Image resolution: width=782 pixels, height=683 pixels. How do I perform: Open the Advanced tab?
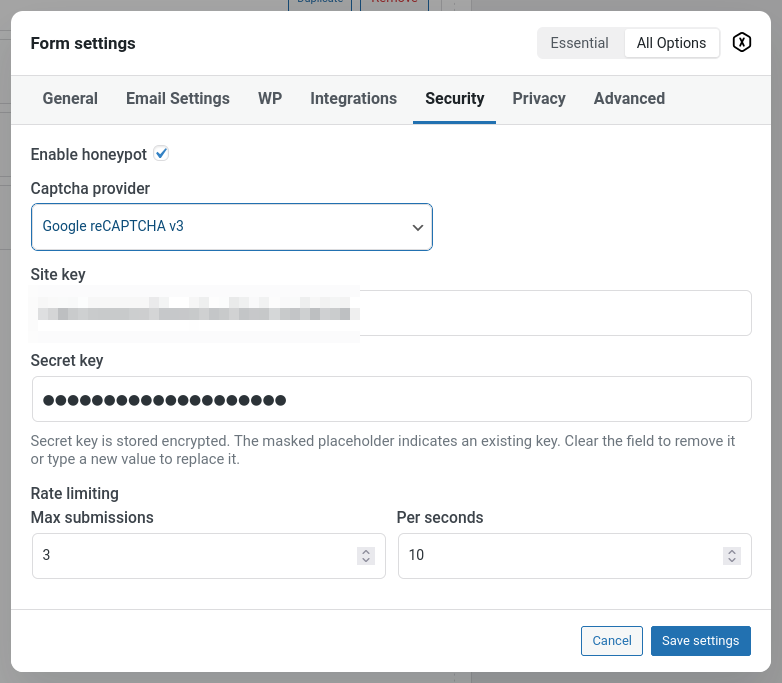(629, 98)
